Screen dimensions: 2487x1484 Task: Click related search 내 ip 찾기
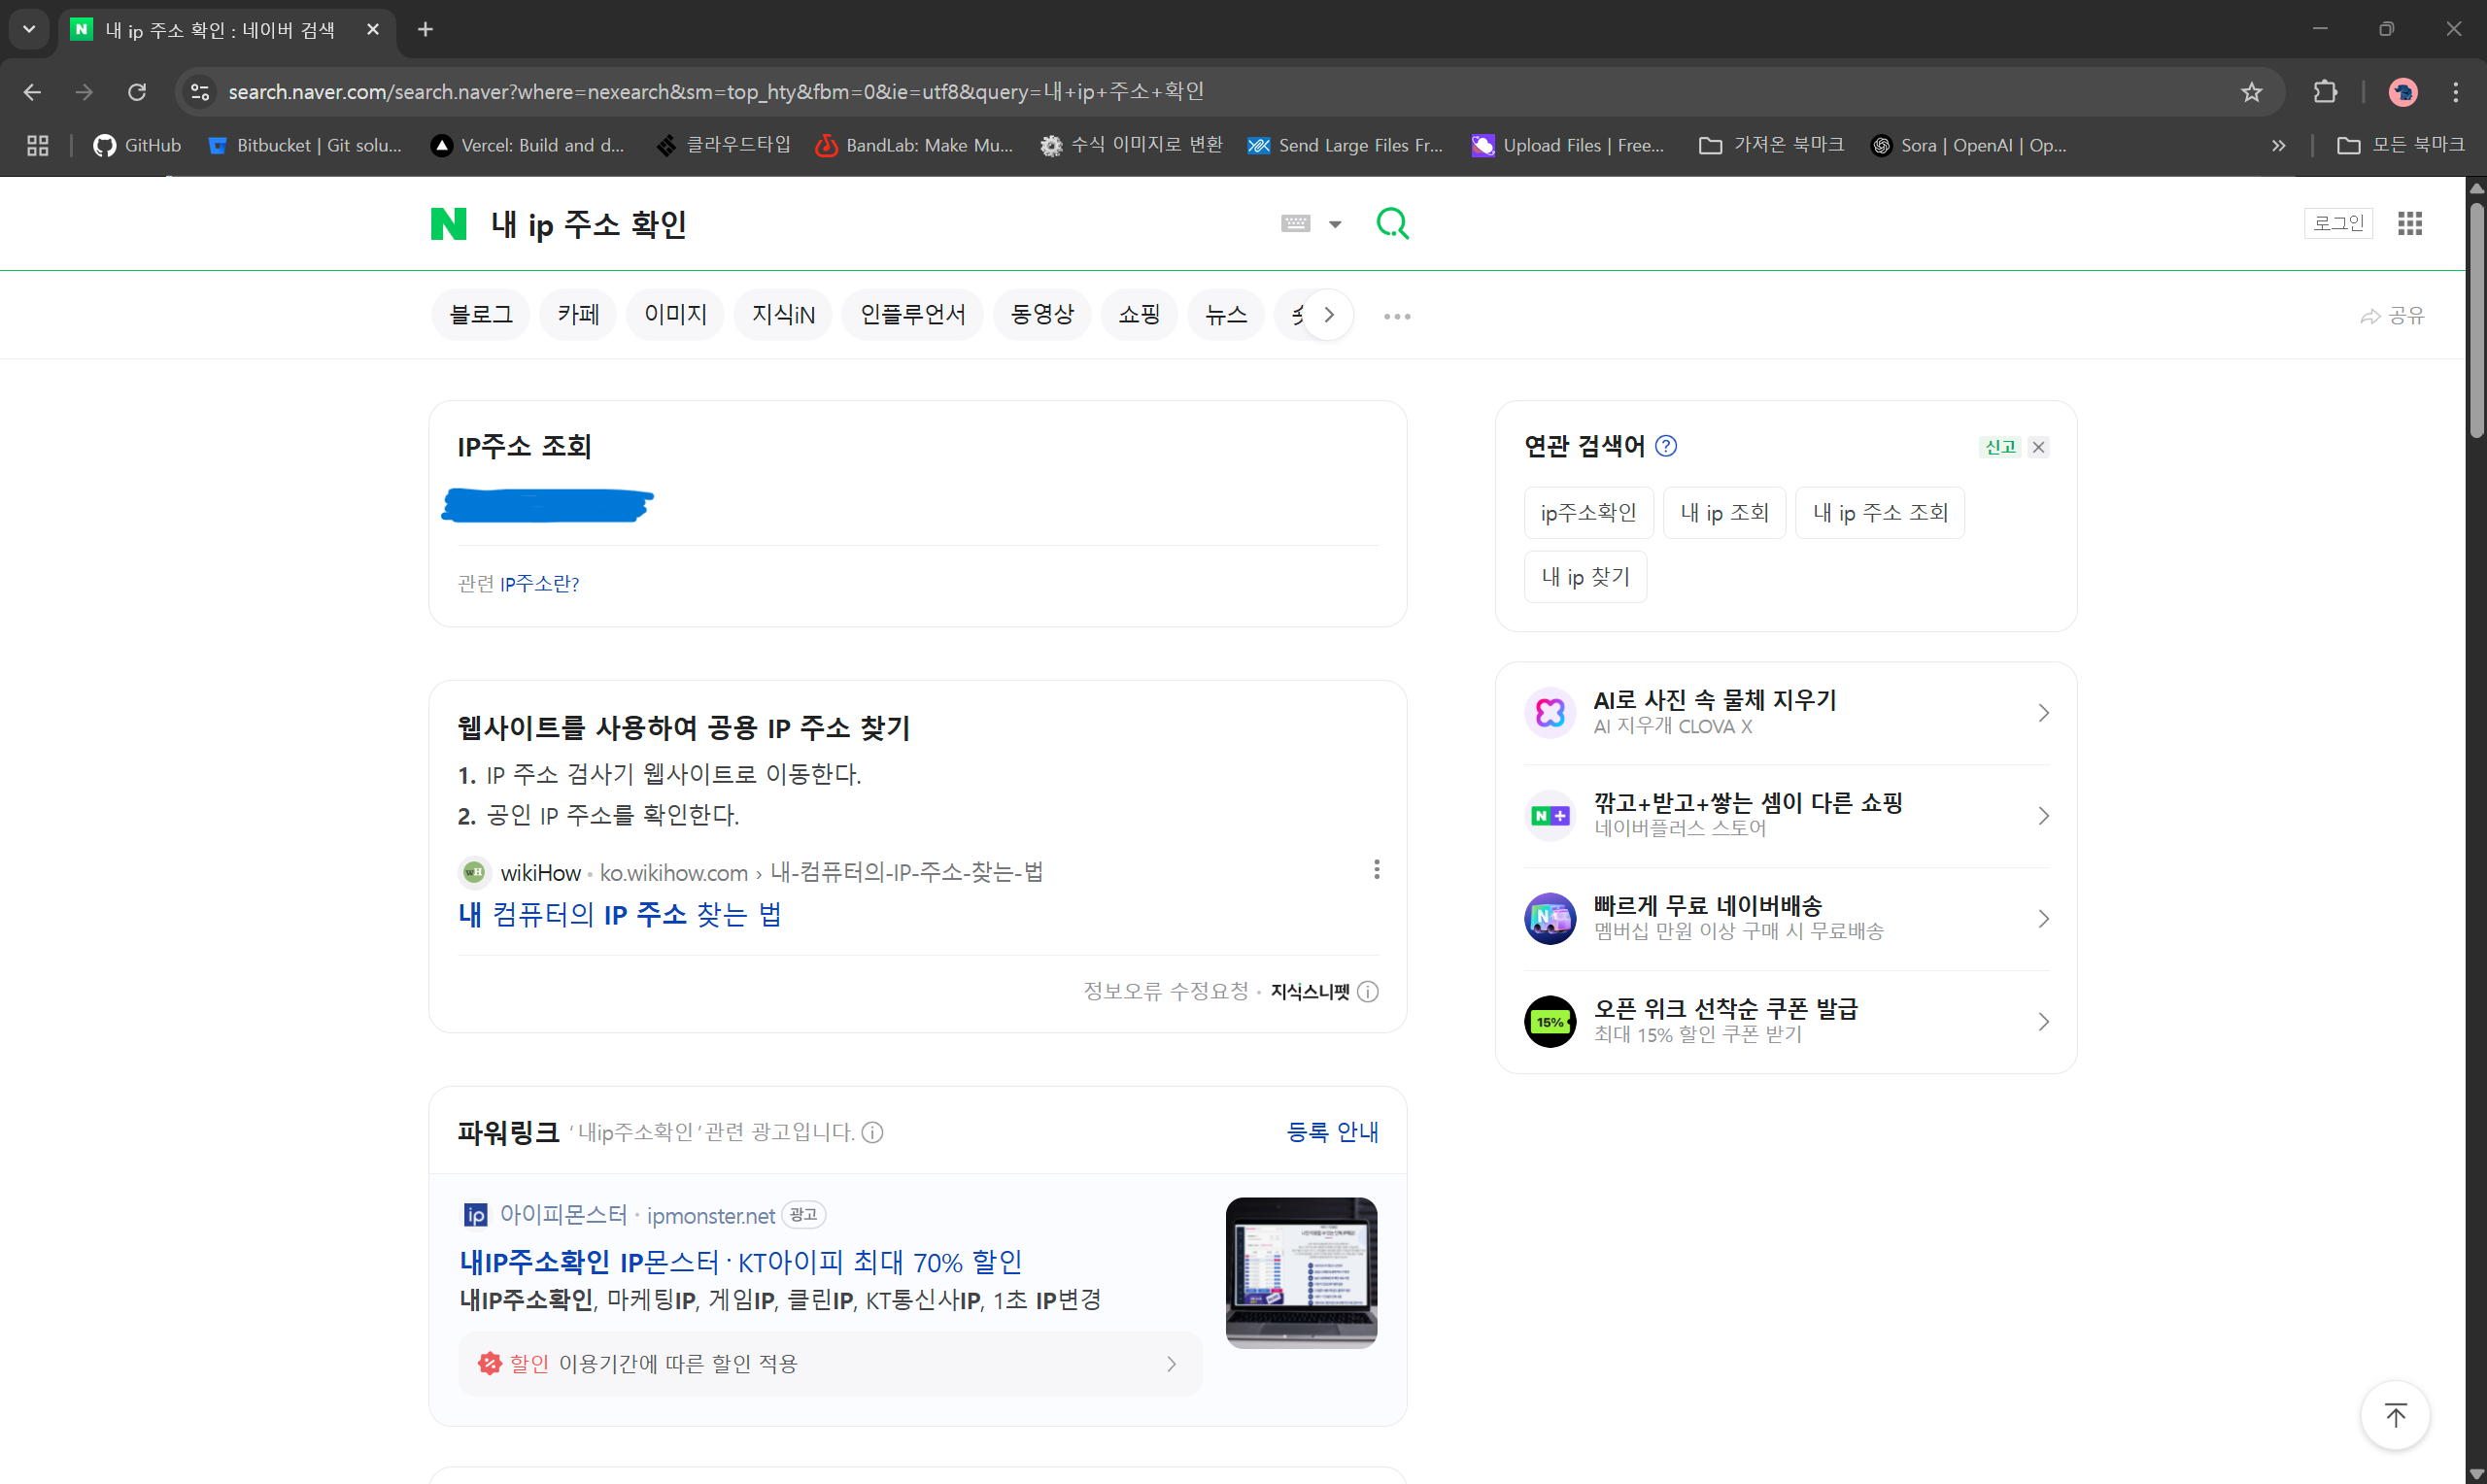tap(1585, 577)
